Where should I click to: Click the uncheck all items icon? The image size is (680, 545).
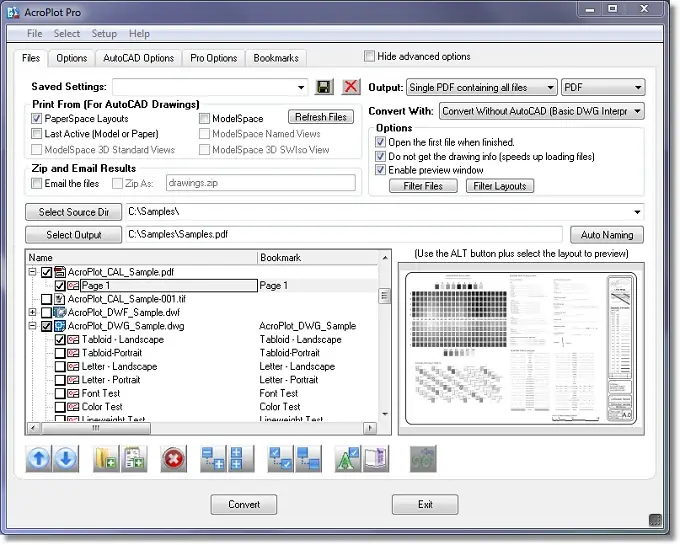(308, 458)
